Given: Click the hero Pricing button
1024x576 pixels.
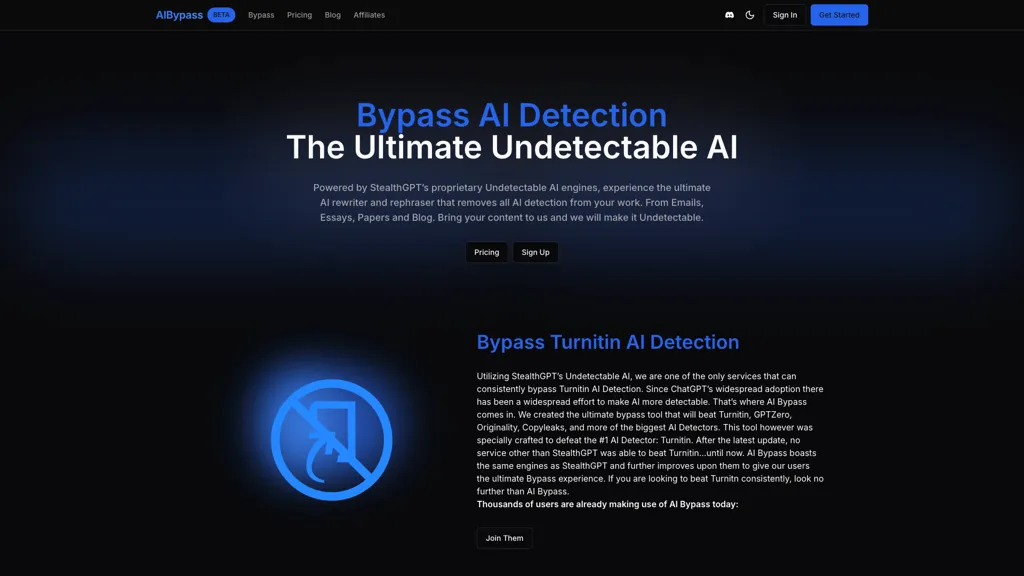Looking at the screenshot, I should click(487, 252).
